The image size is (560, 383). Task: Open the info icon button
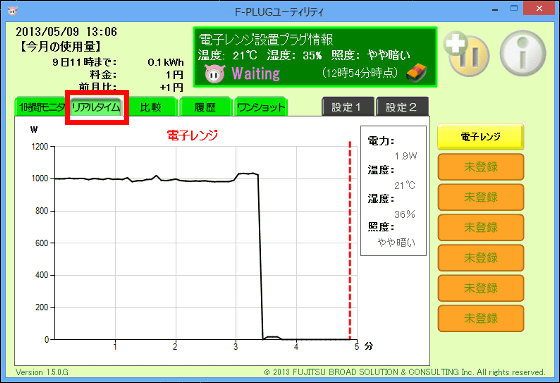[522, 54]
